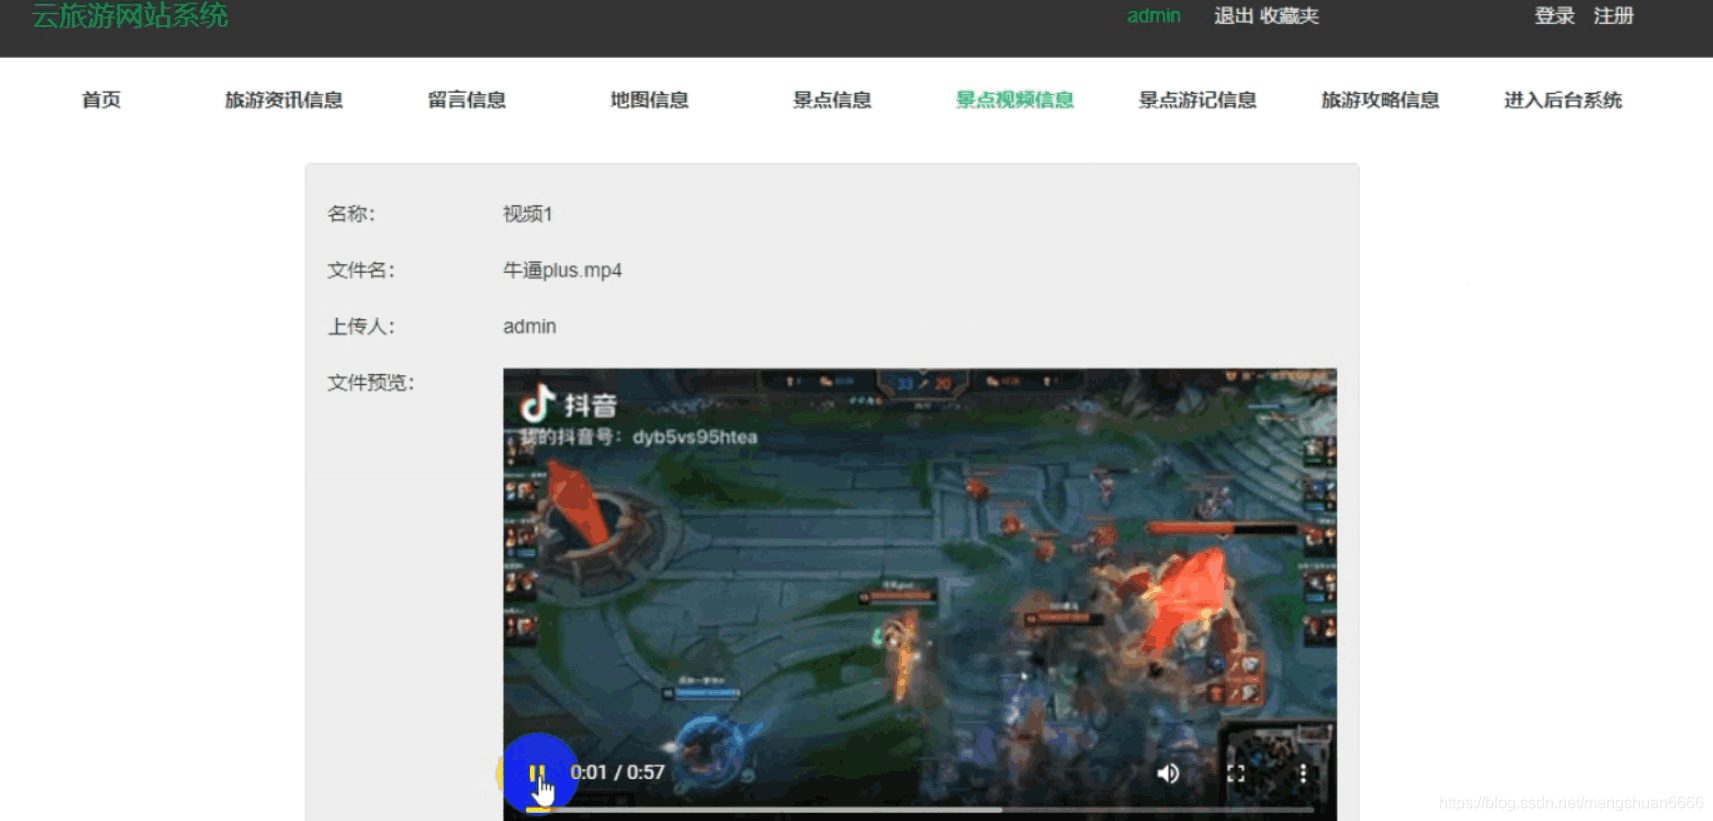Click the 名称: label

[351, 214]
